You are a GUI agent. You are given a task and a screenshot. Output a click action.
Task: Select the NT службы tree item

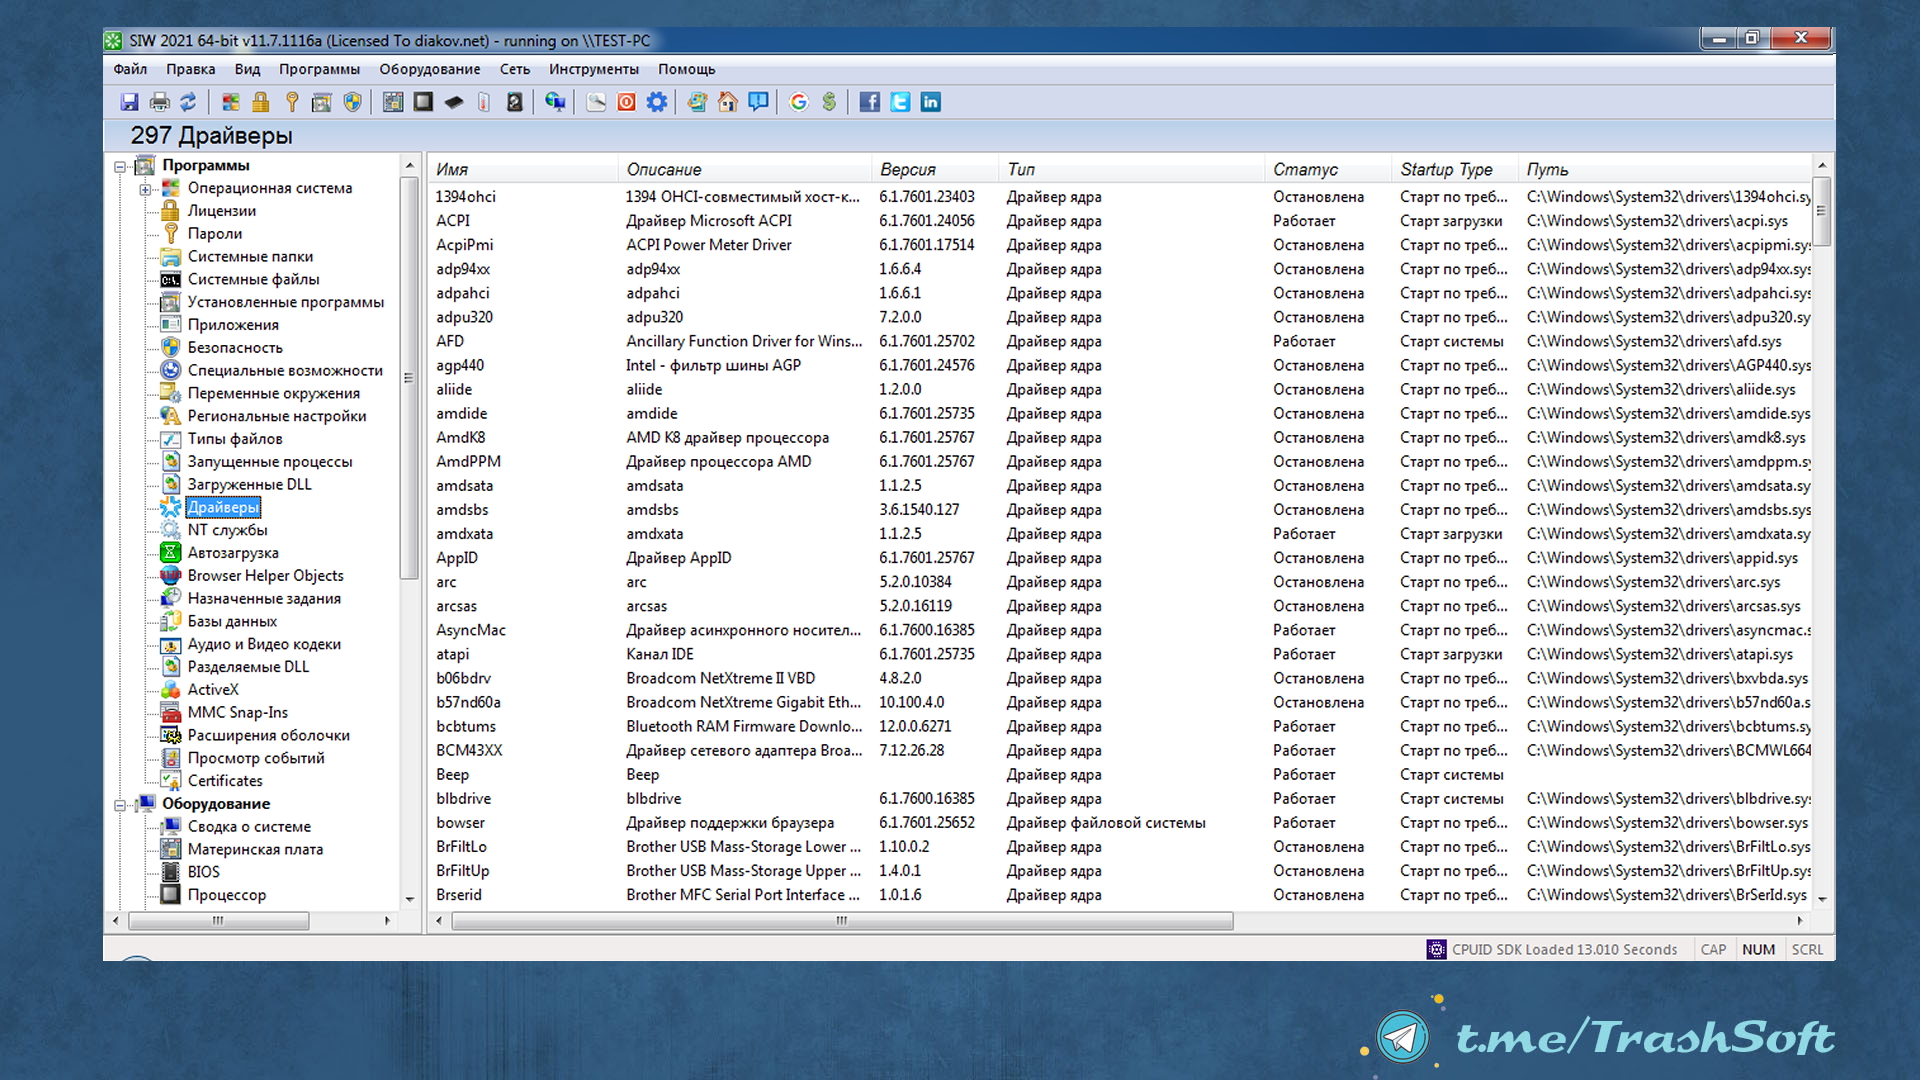[228, 530]
